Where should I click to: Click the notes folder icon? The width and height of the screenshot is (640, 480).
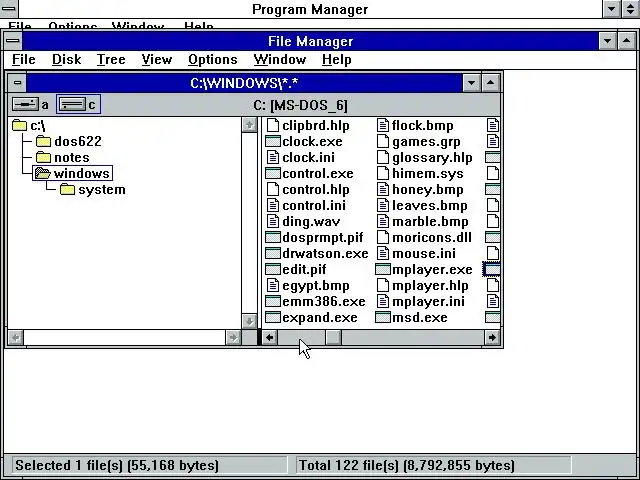(43, 157)
